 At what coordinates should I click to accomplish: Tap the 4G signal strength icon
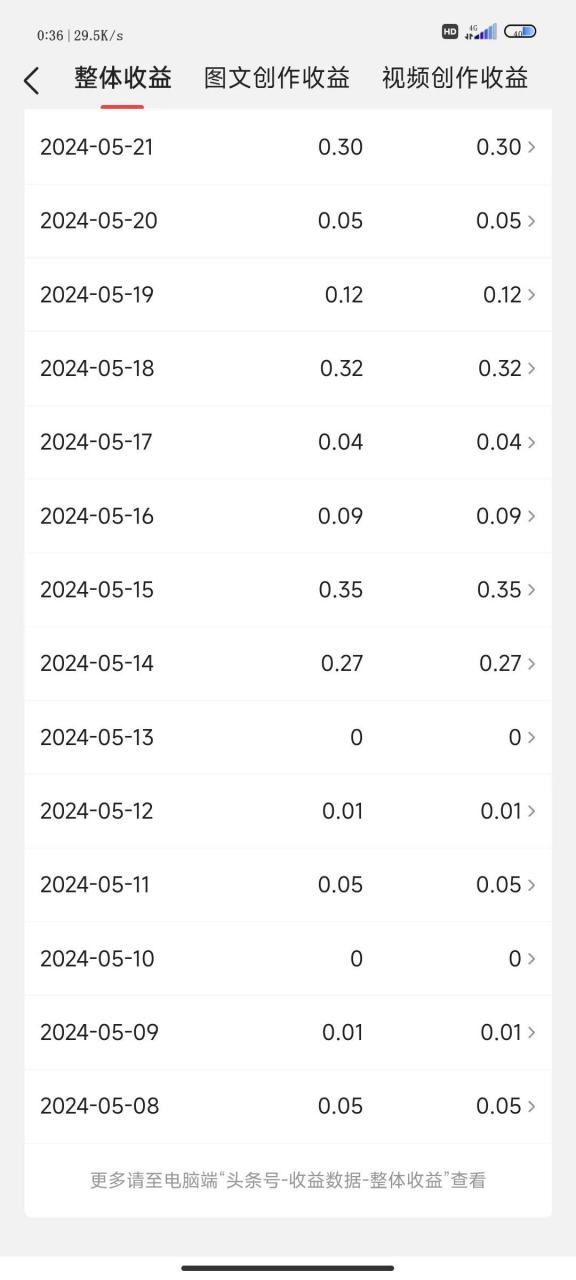click(x=481, y=31)
